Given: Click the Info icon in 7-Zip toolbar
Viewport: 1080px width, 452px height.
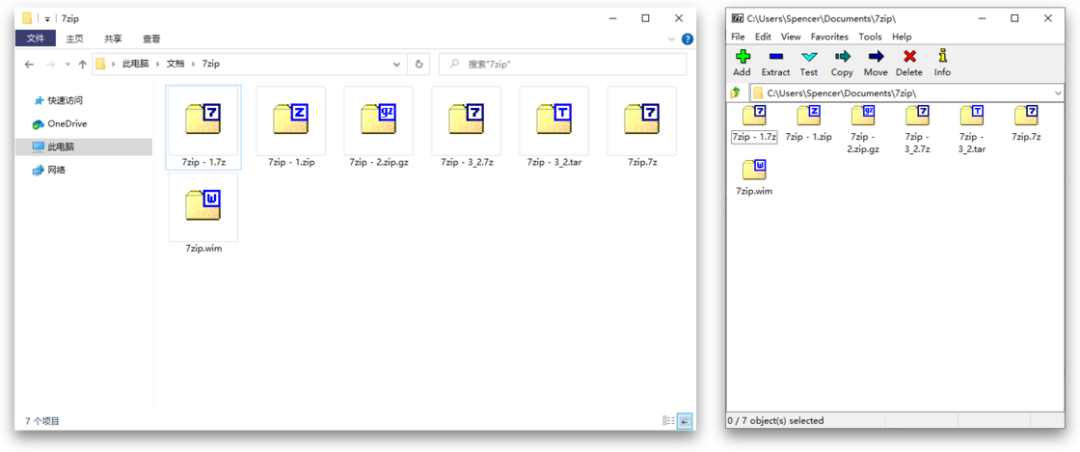Looking at the screenshot, I should 942,56.
